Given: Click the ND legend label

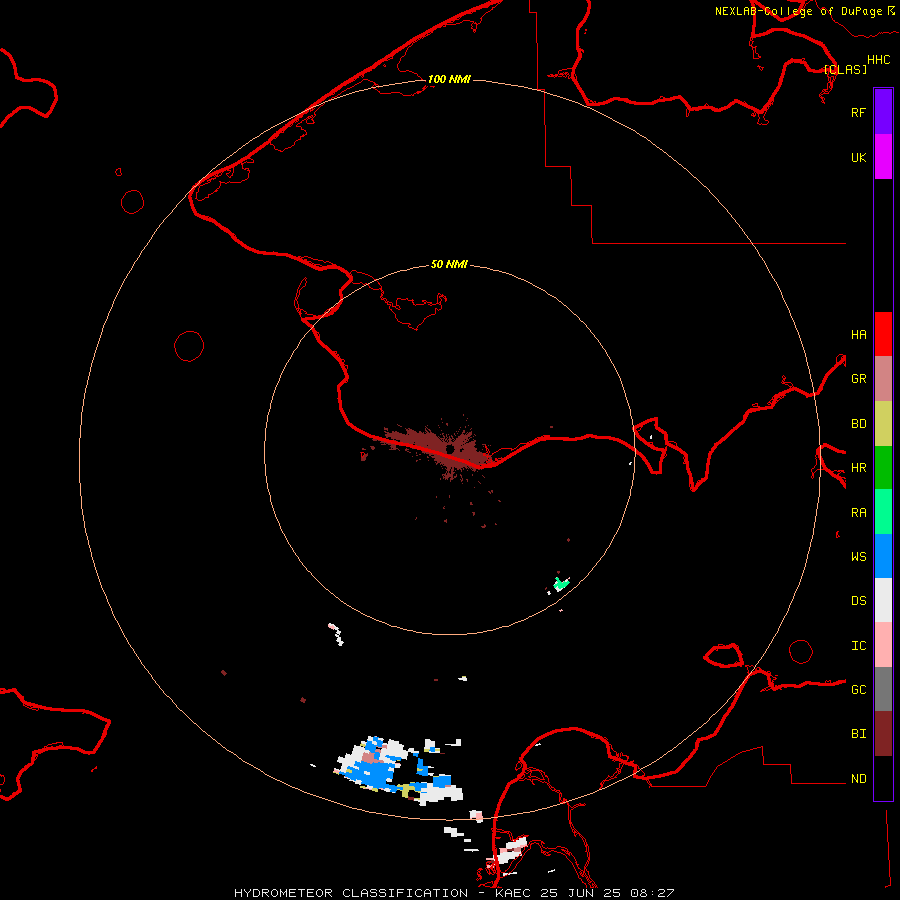Looking at the screenshot, I should (858, 779).
